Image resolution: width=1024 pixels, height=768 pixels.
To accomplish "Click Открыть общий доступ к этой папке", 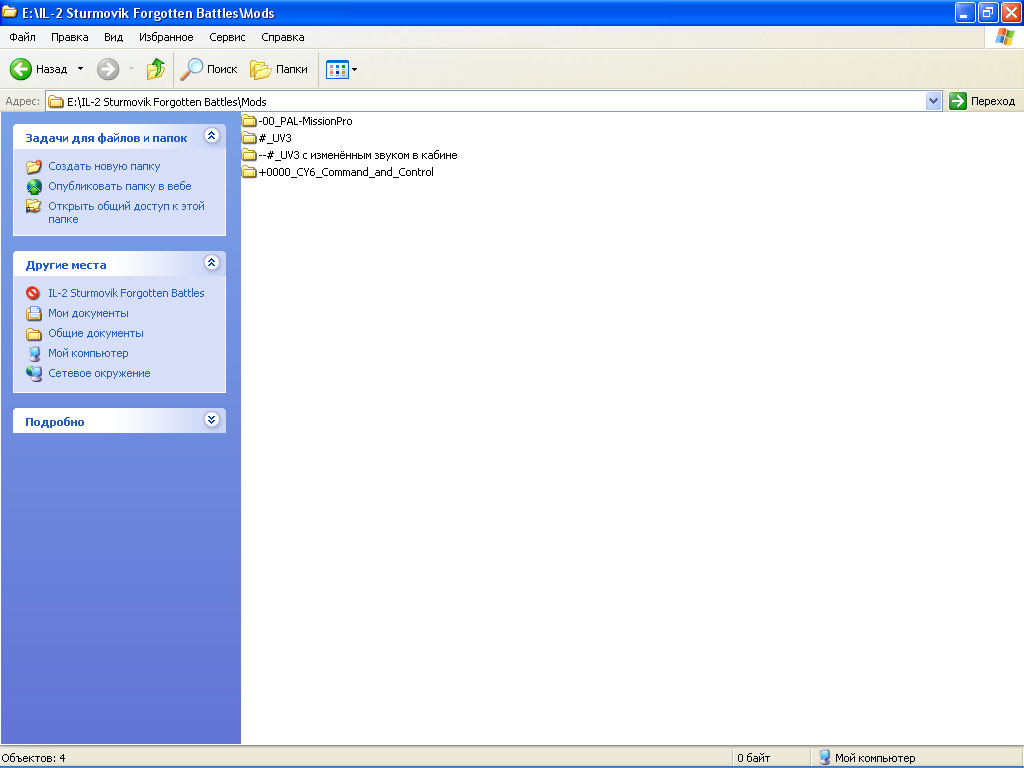I will 126,212.
